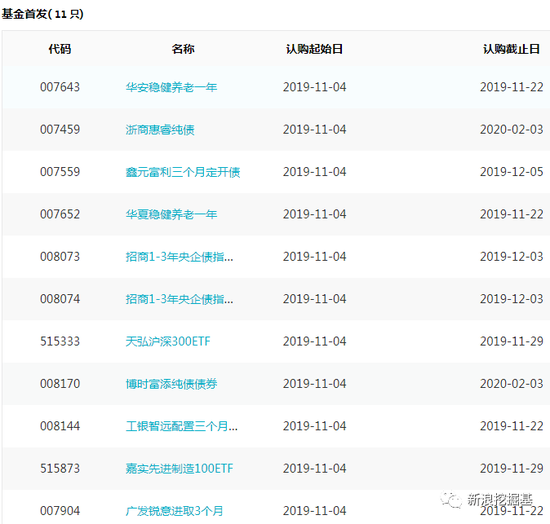This screenshot has width=550, height=524.
Task: Click end date 2019-11-22 for 工银智远配置
Action: pyautogui.click(x=511, y=426)
